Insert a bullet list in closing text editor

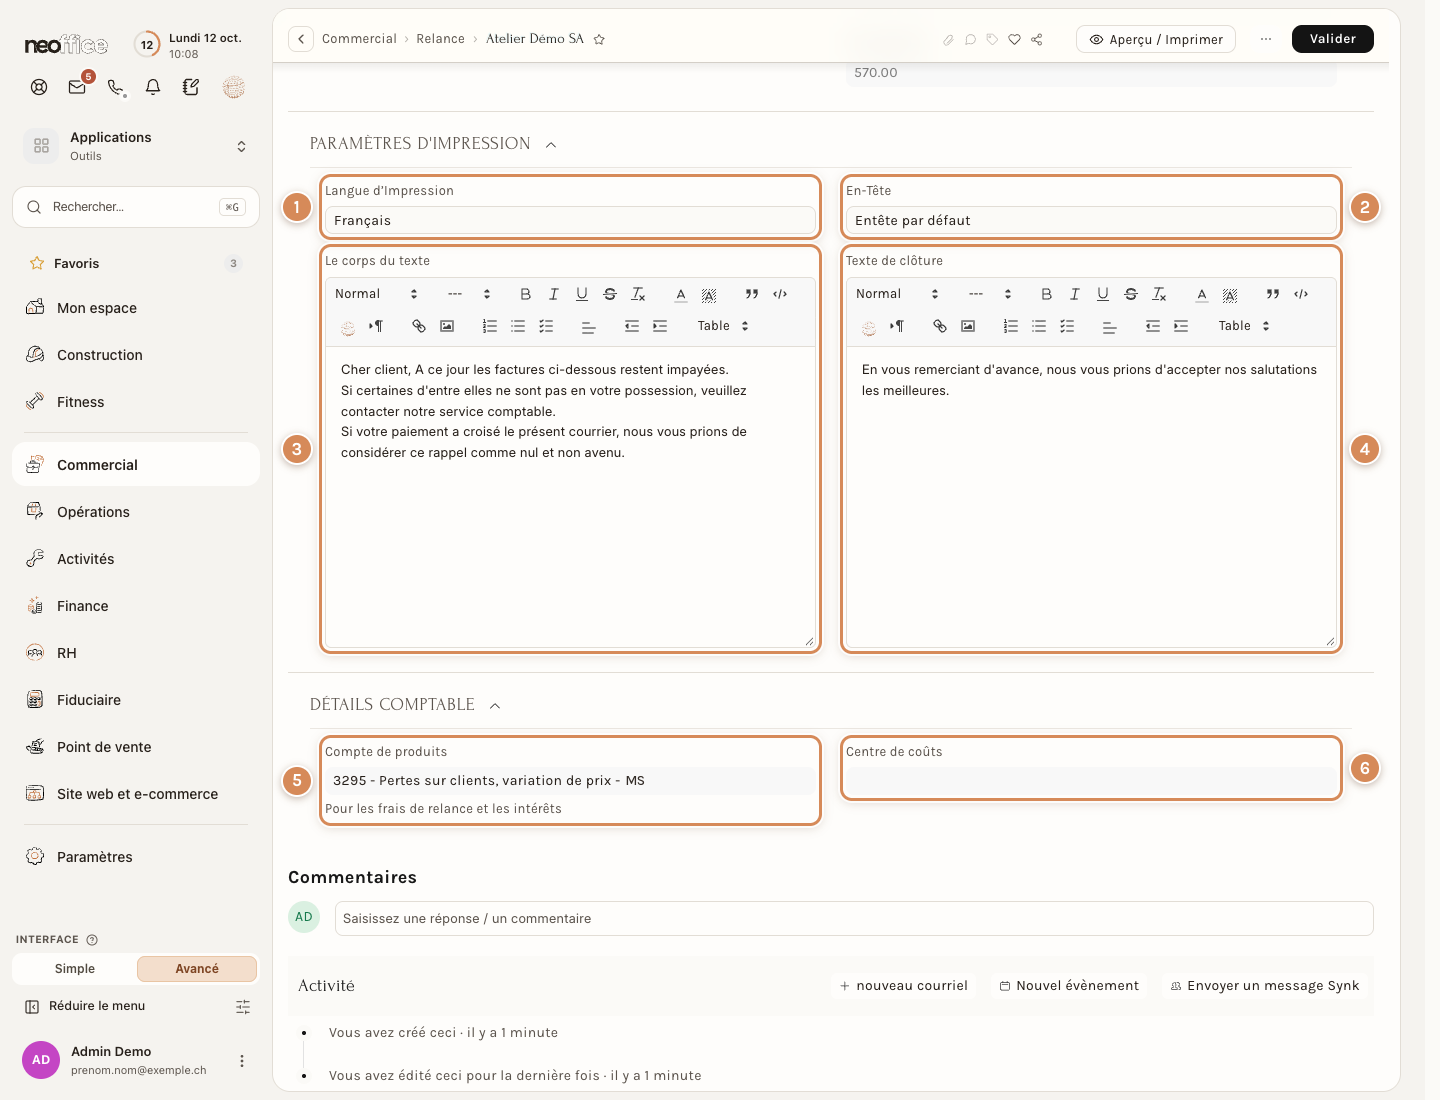[x=1039, y=326]
